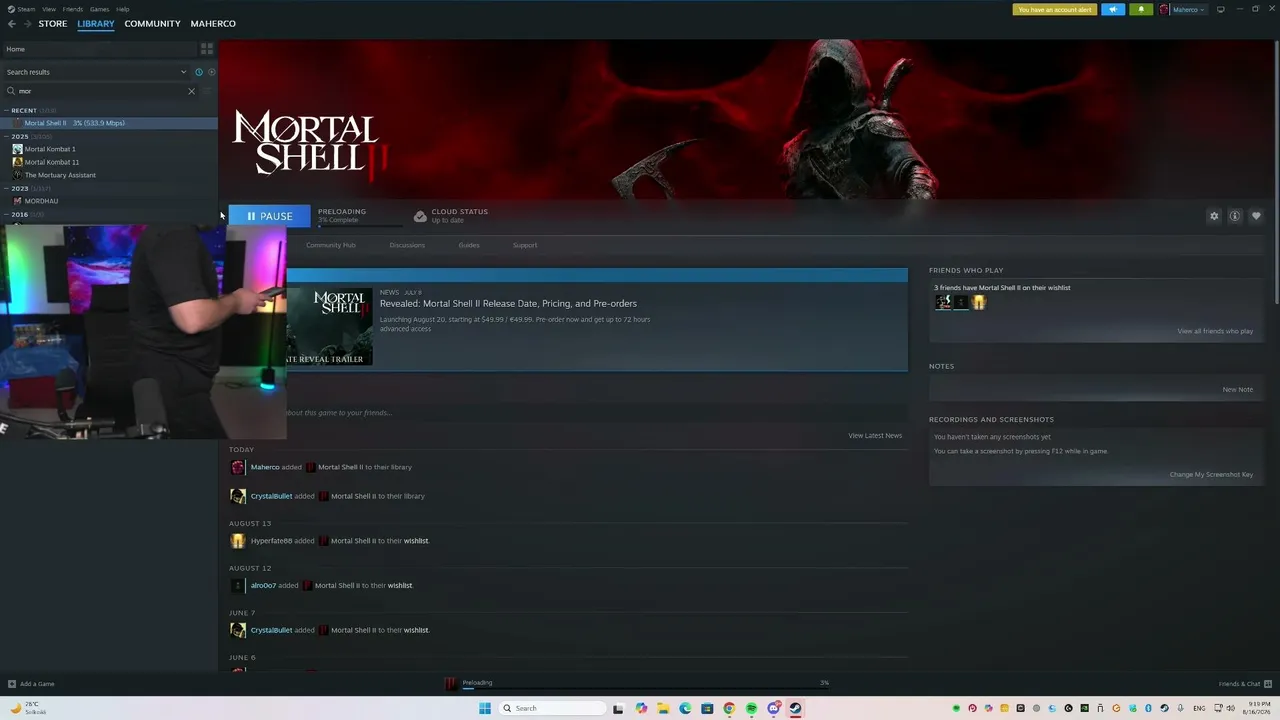1280x720 pixels.
Task: Select Mortal Kombat 11 in library
Action: click(x=52, y=162)
